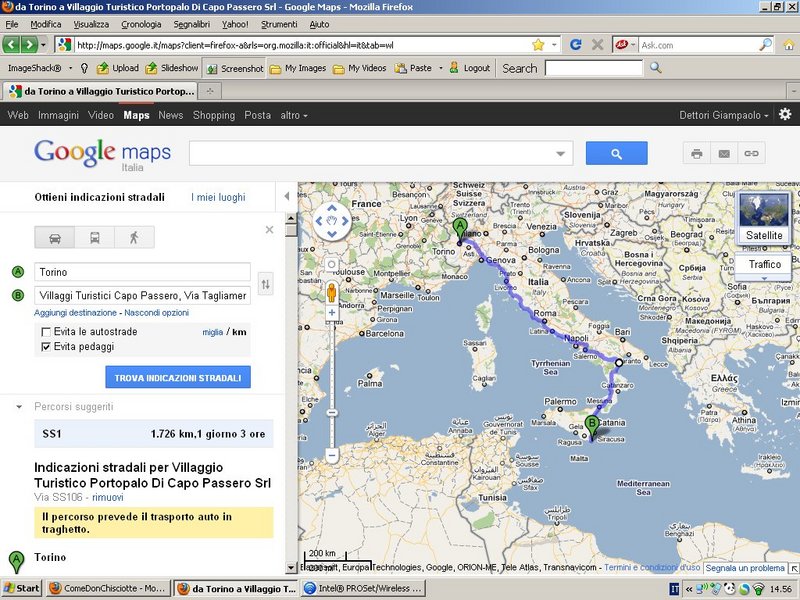Viewport: 800px width, 600px height.
Task: Open the URL bar history dropdown
Action: pos(554,45)
